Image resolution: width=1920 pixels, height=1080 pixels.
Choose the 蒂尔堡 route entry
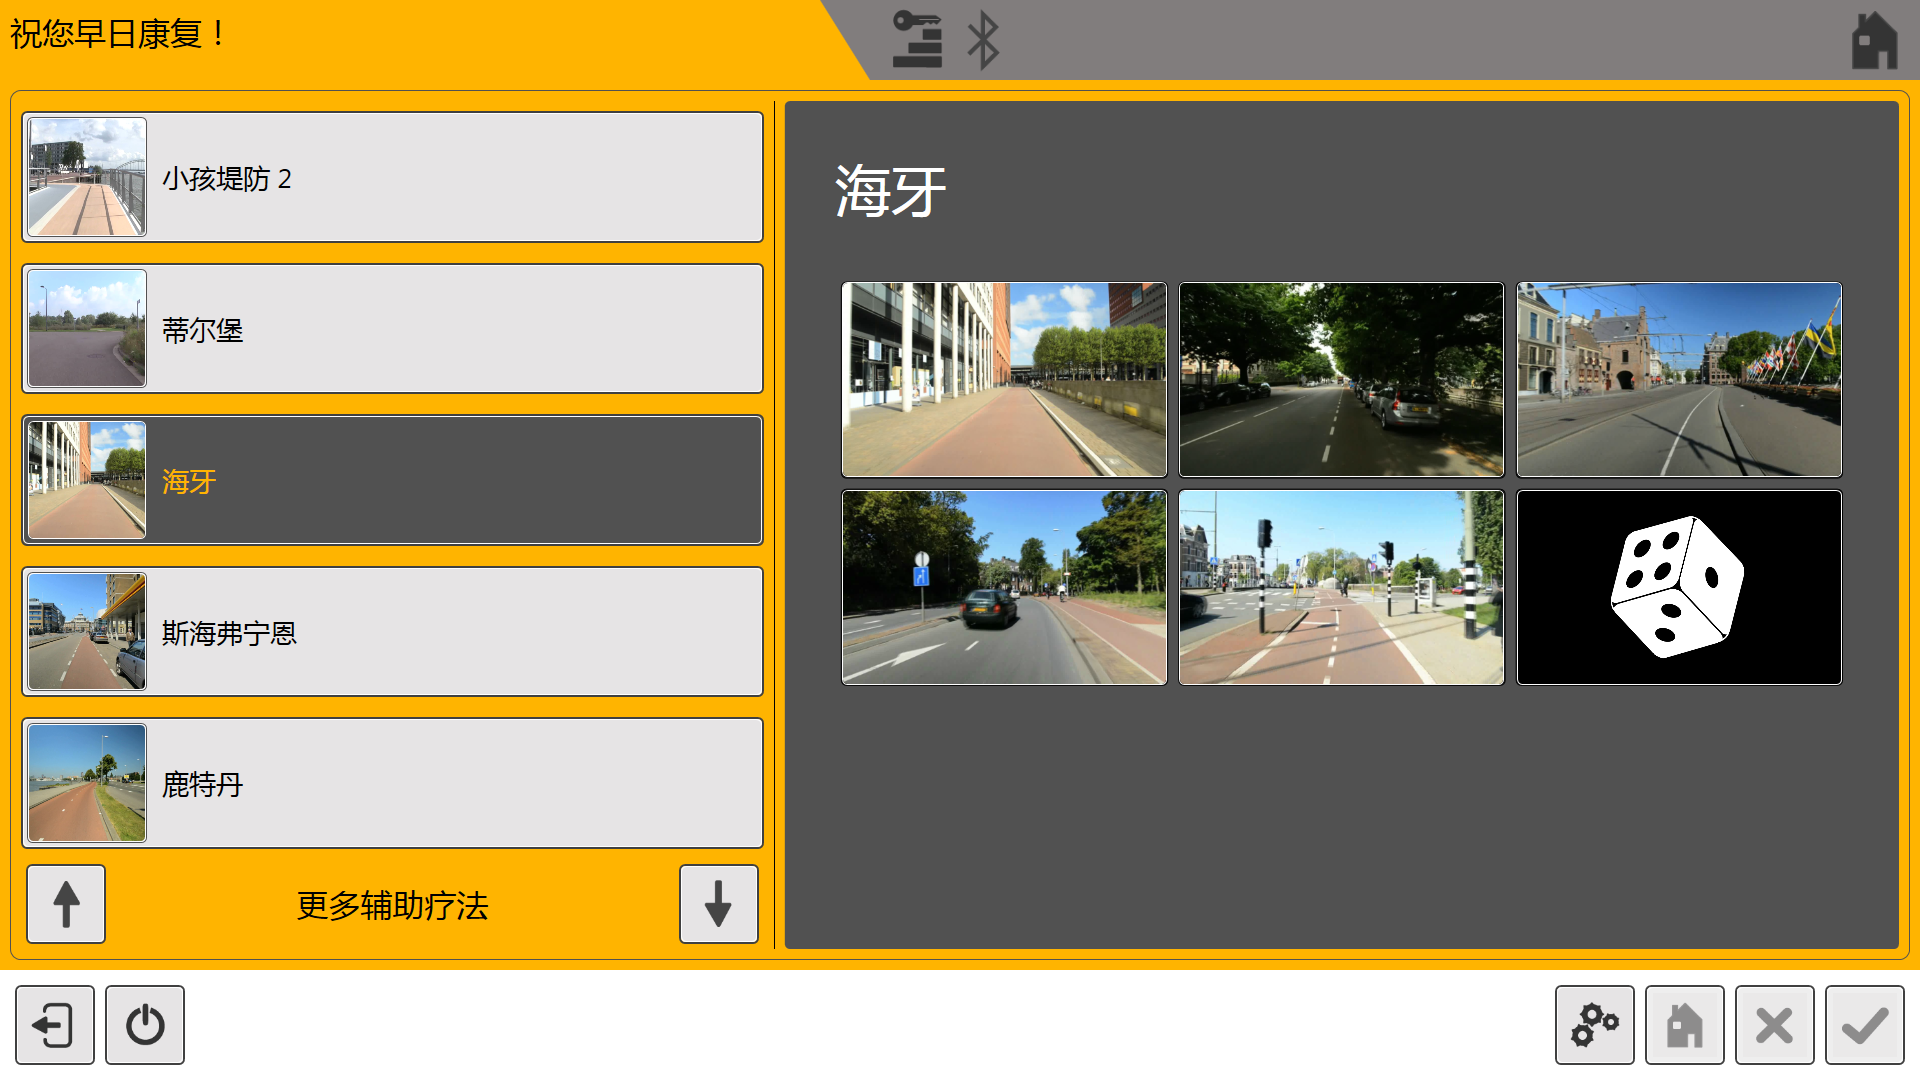click(392, 329)
